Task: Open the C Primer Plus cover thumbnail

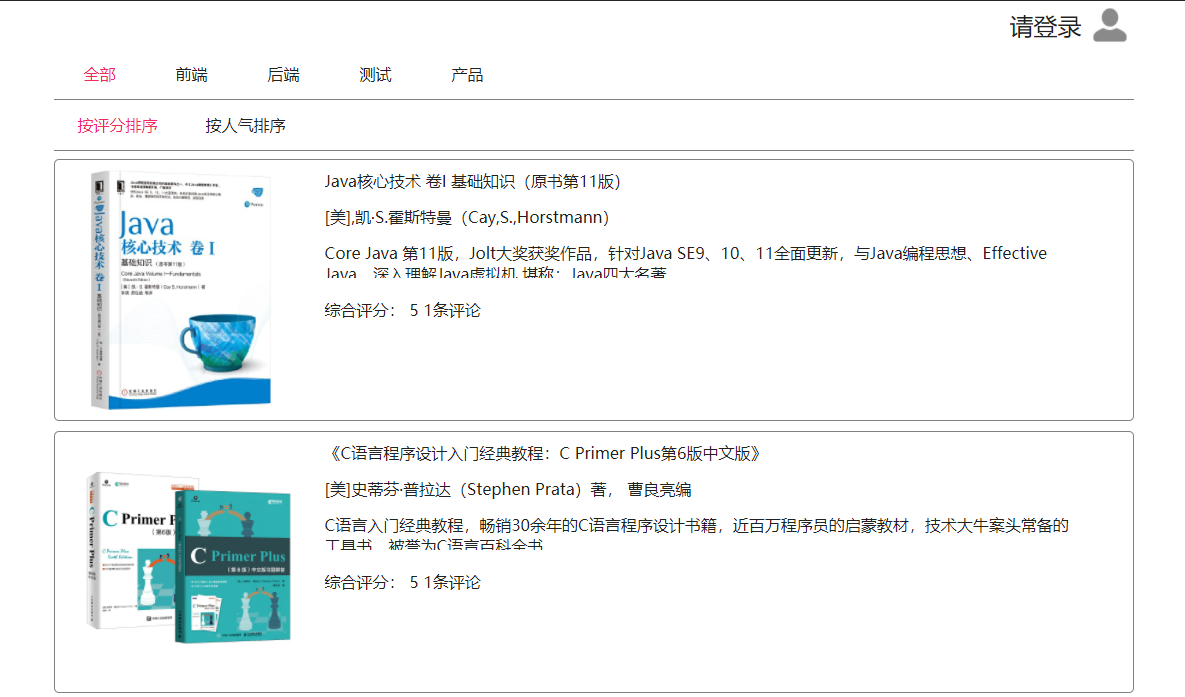Action: point(188,558)
